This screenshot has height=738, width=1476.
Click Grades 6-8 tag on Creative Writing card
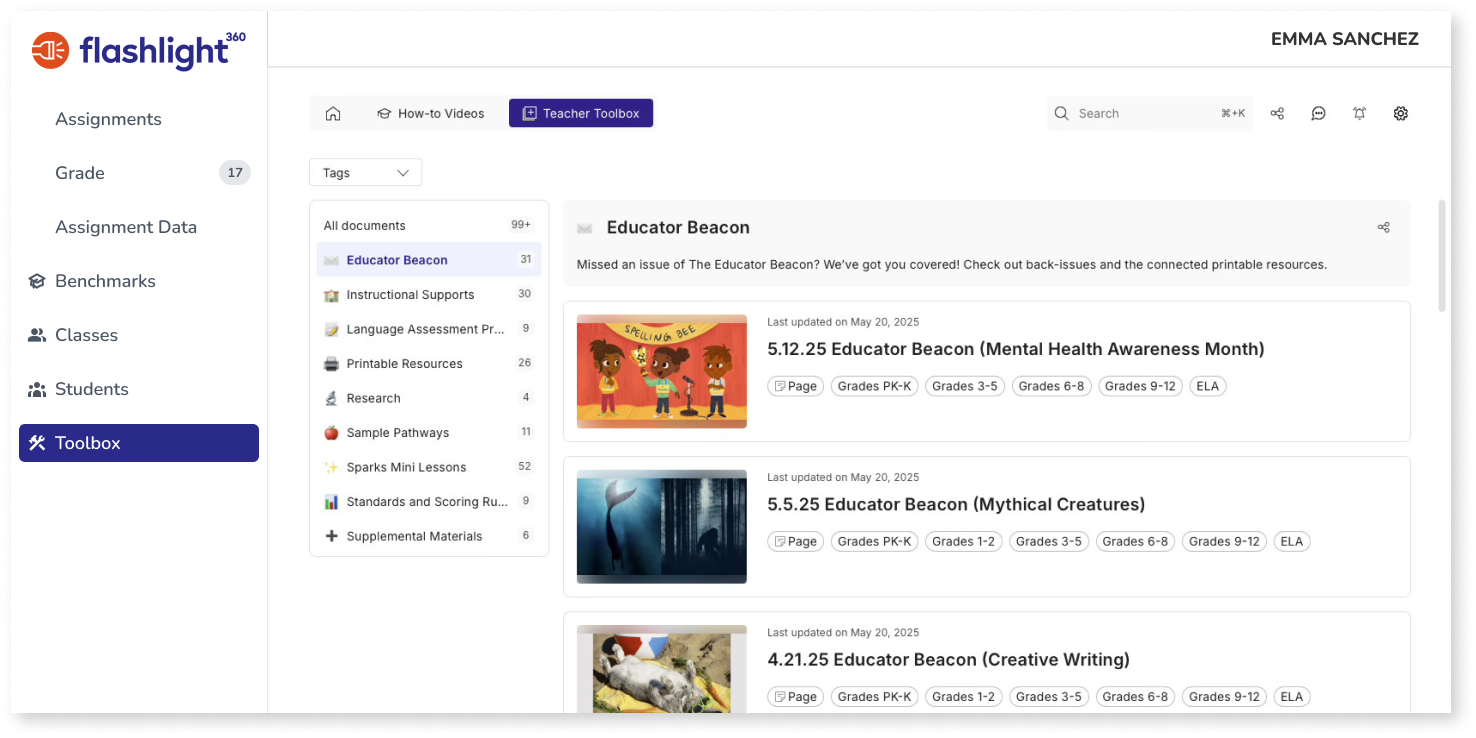point(1135,697)
